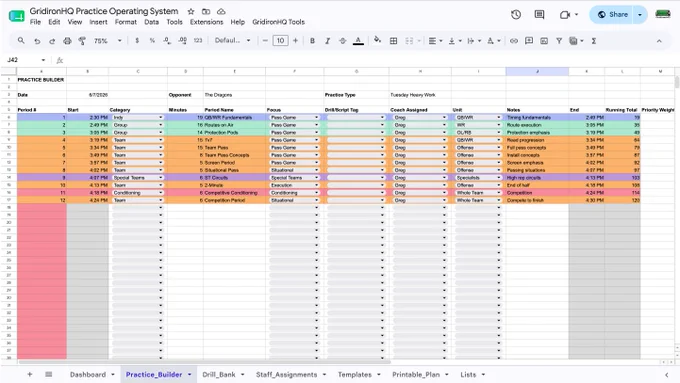Collapse the toolbar with up chevron
The height and width of the screenshot is (383, 680).
click(x=659, y=41)
